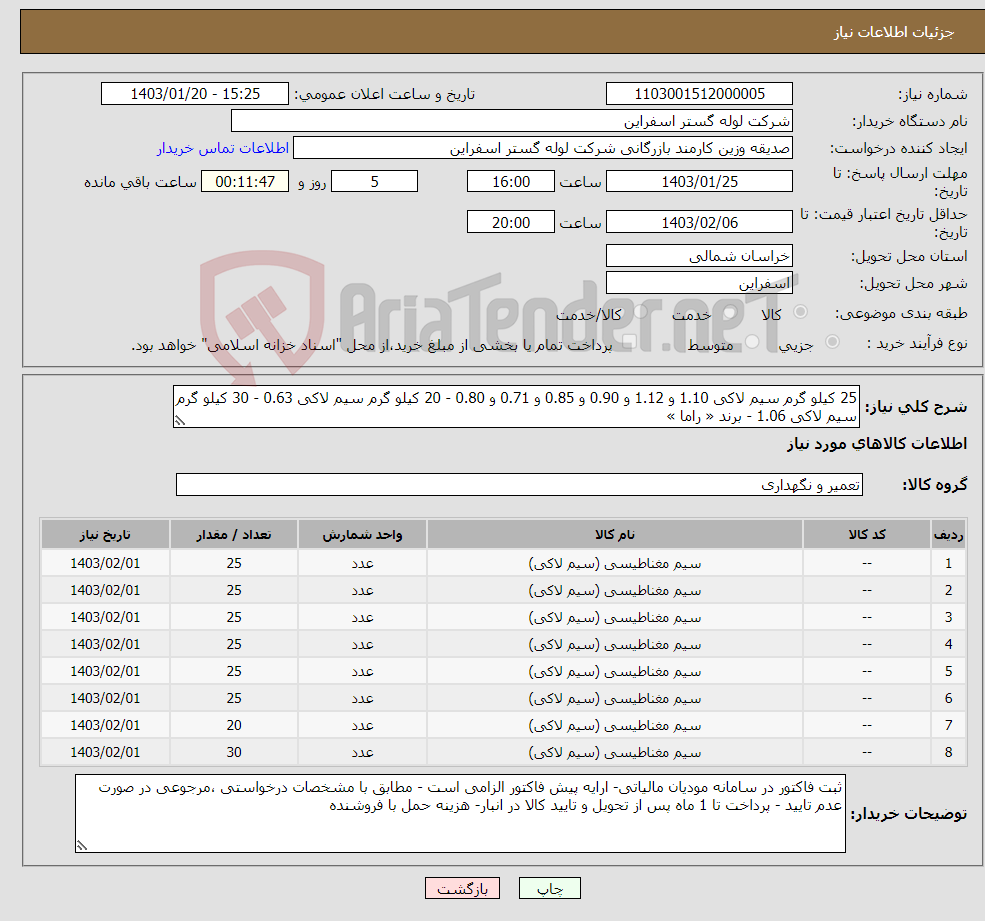
Task: Click the چاپ (print) button
Action: point(549,888)
